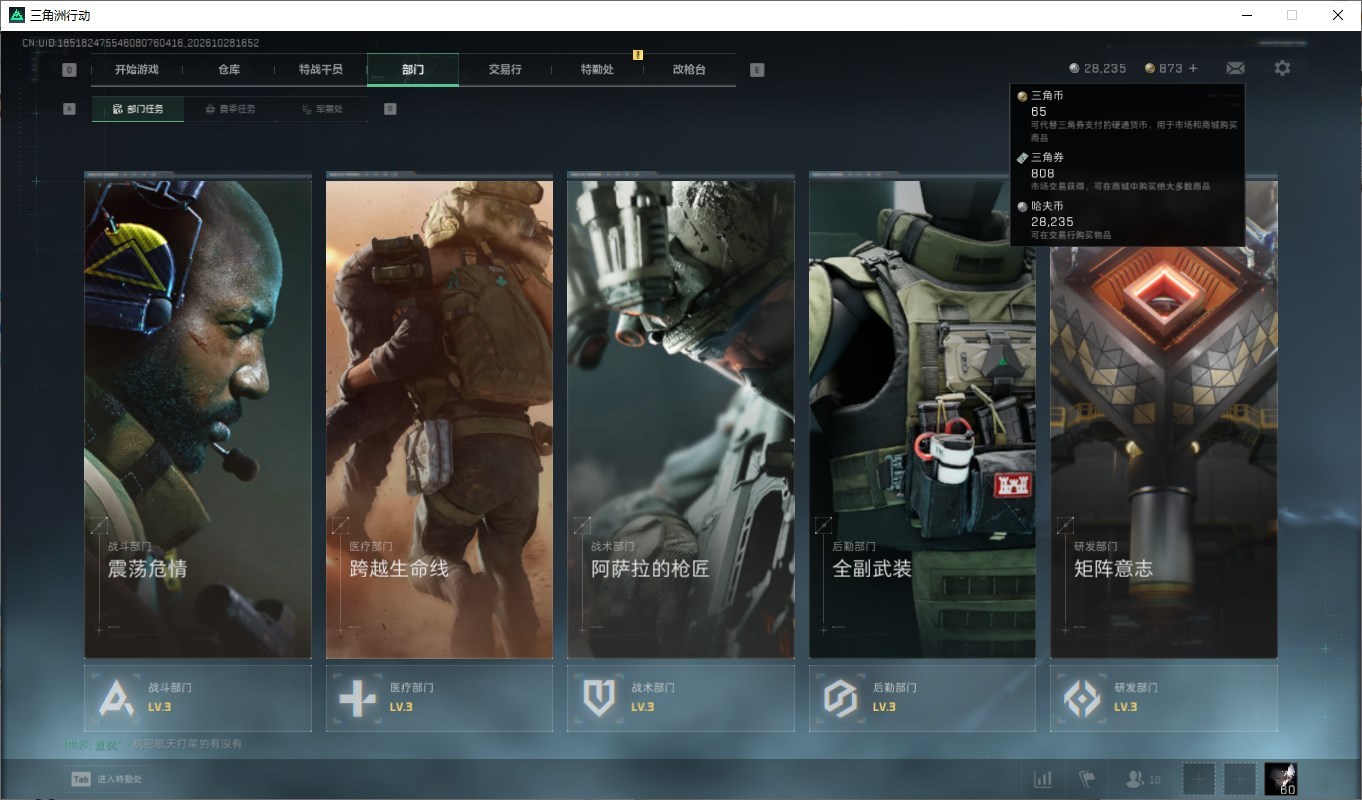Go to the 特战干员 tab
This screenshot has height=800, width=1362.
click(x=321, y=70)
